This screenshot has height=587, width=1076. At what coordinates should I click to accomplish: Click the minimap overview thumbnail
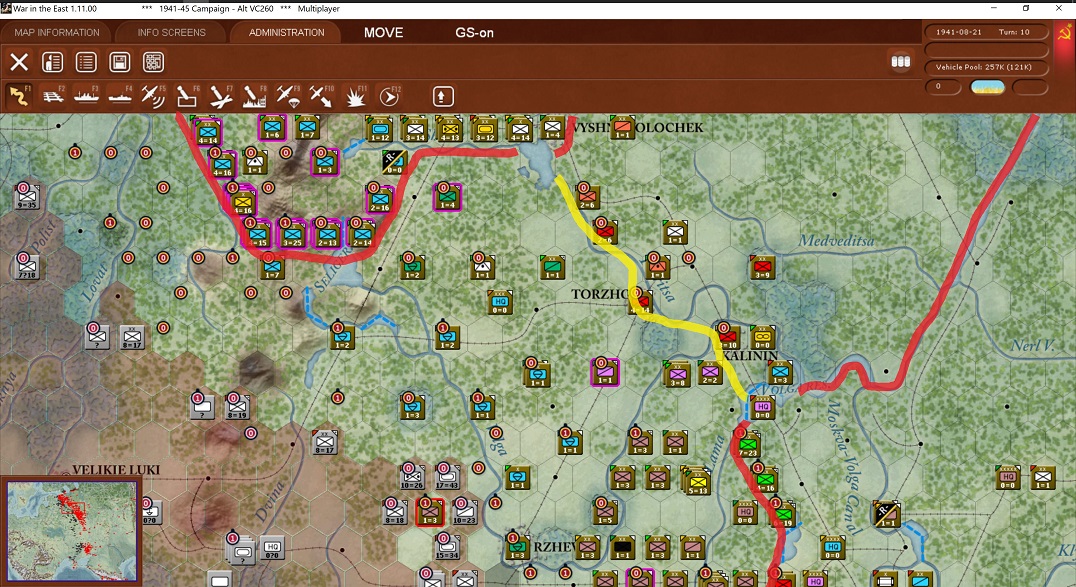72,531
